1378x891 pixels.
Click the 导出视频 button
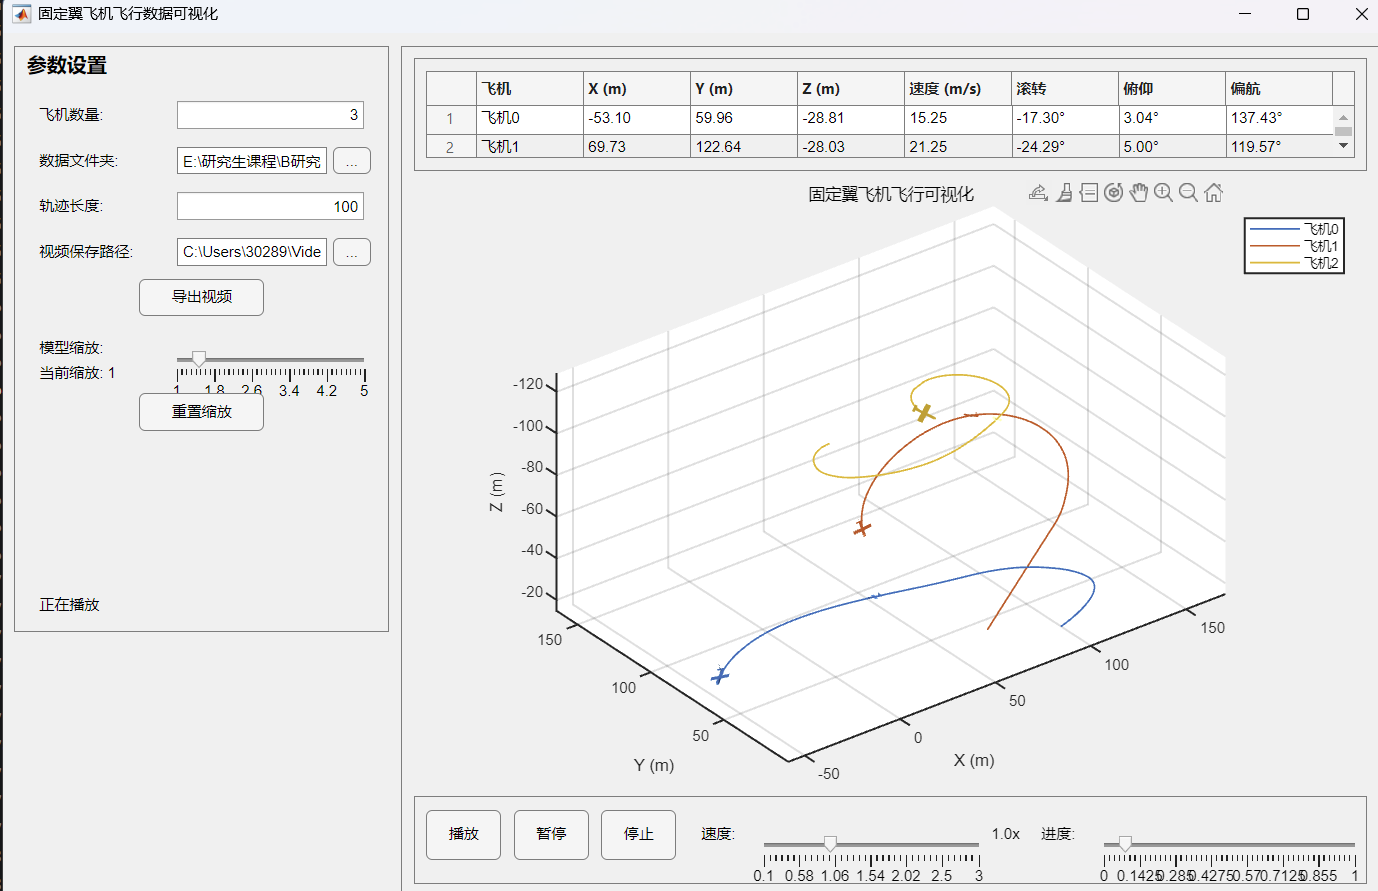[x=201, y=297]
